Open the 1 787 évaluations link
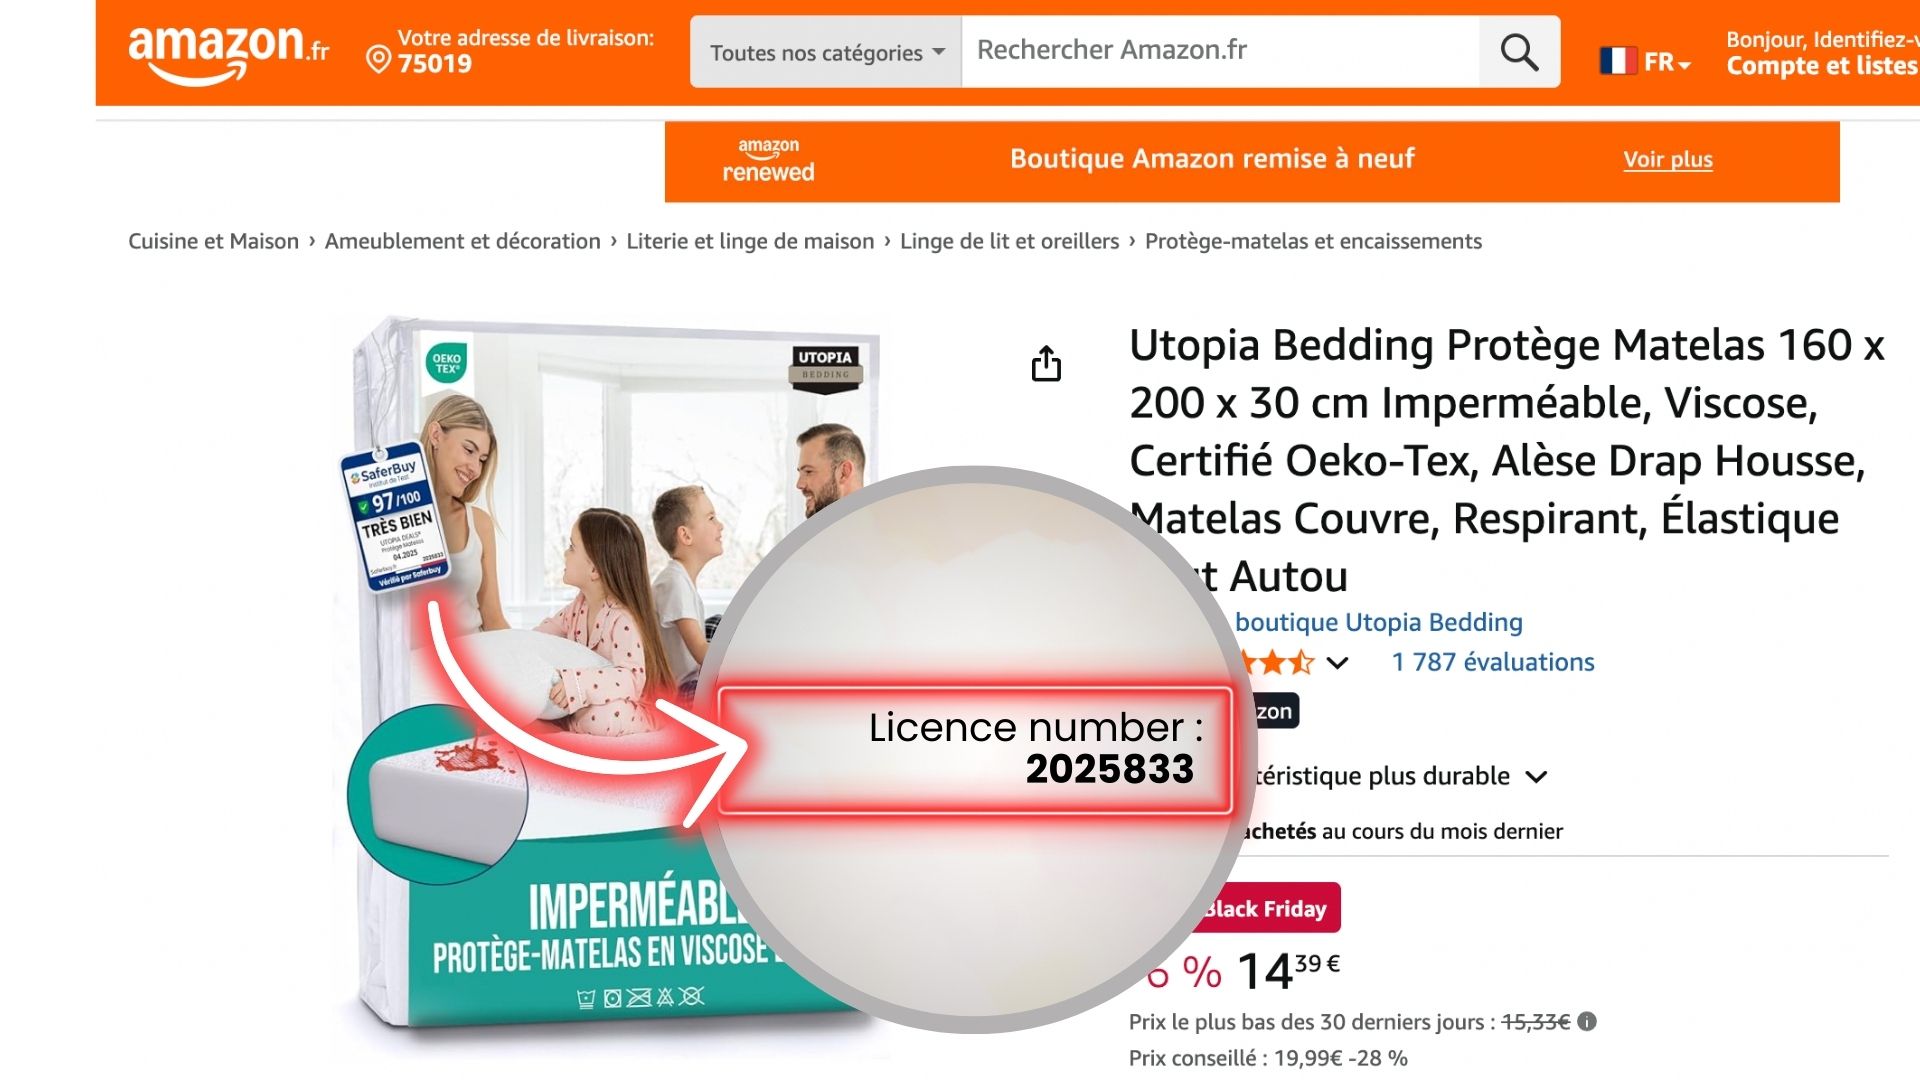 1493,662
